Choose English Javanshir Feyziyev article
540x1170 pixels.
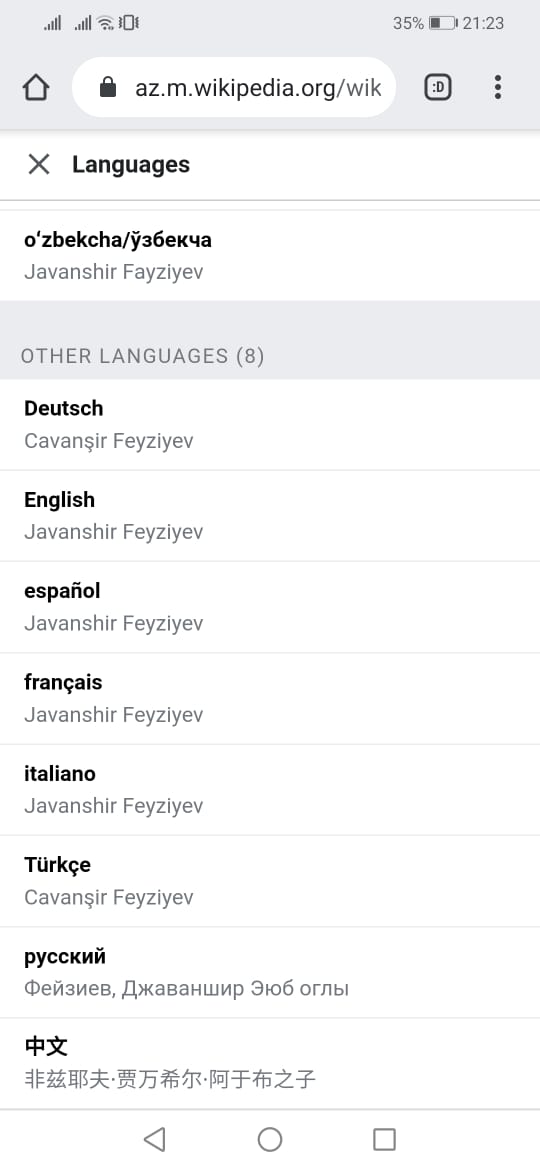pos(270,516)
